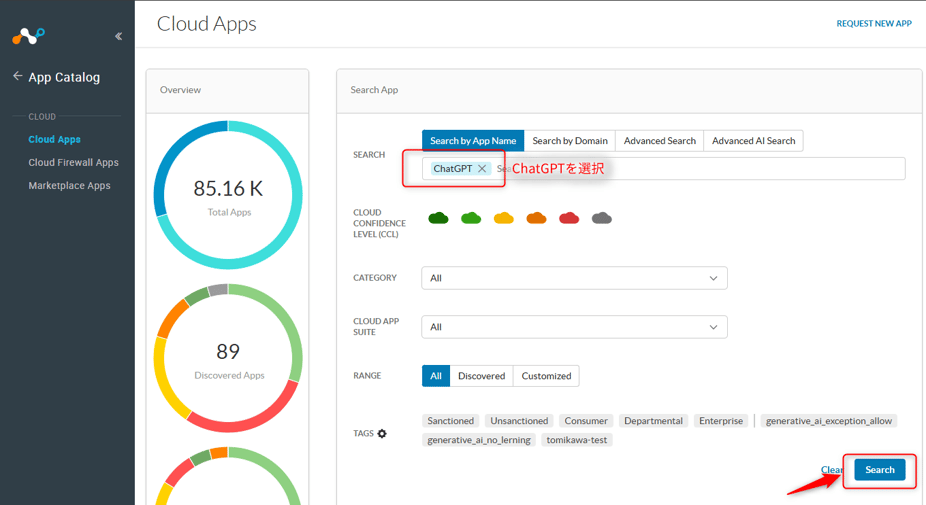Viewport: 926px width, 505px height.
Task: Open the Request New App link
Action: (x=873, y=24)
